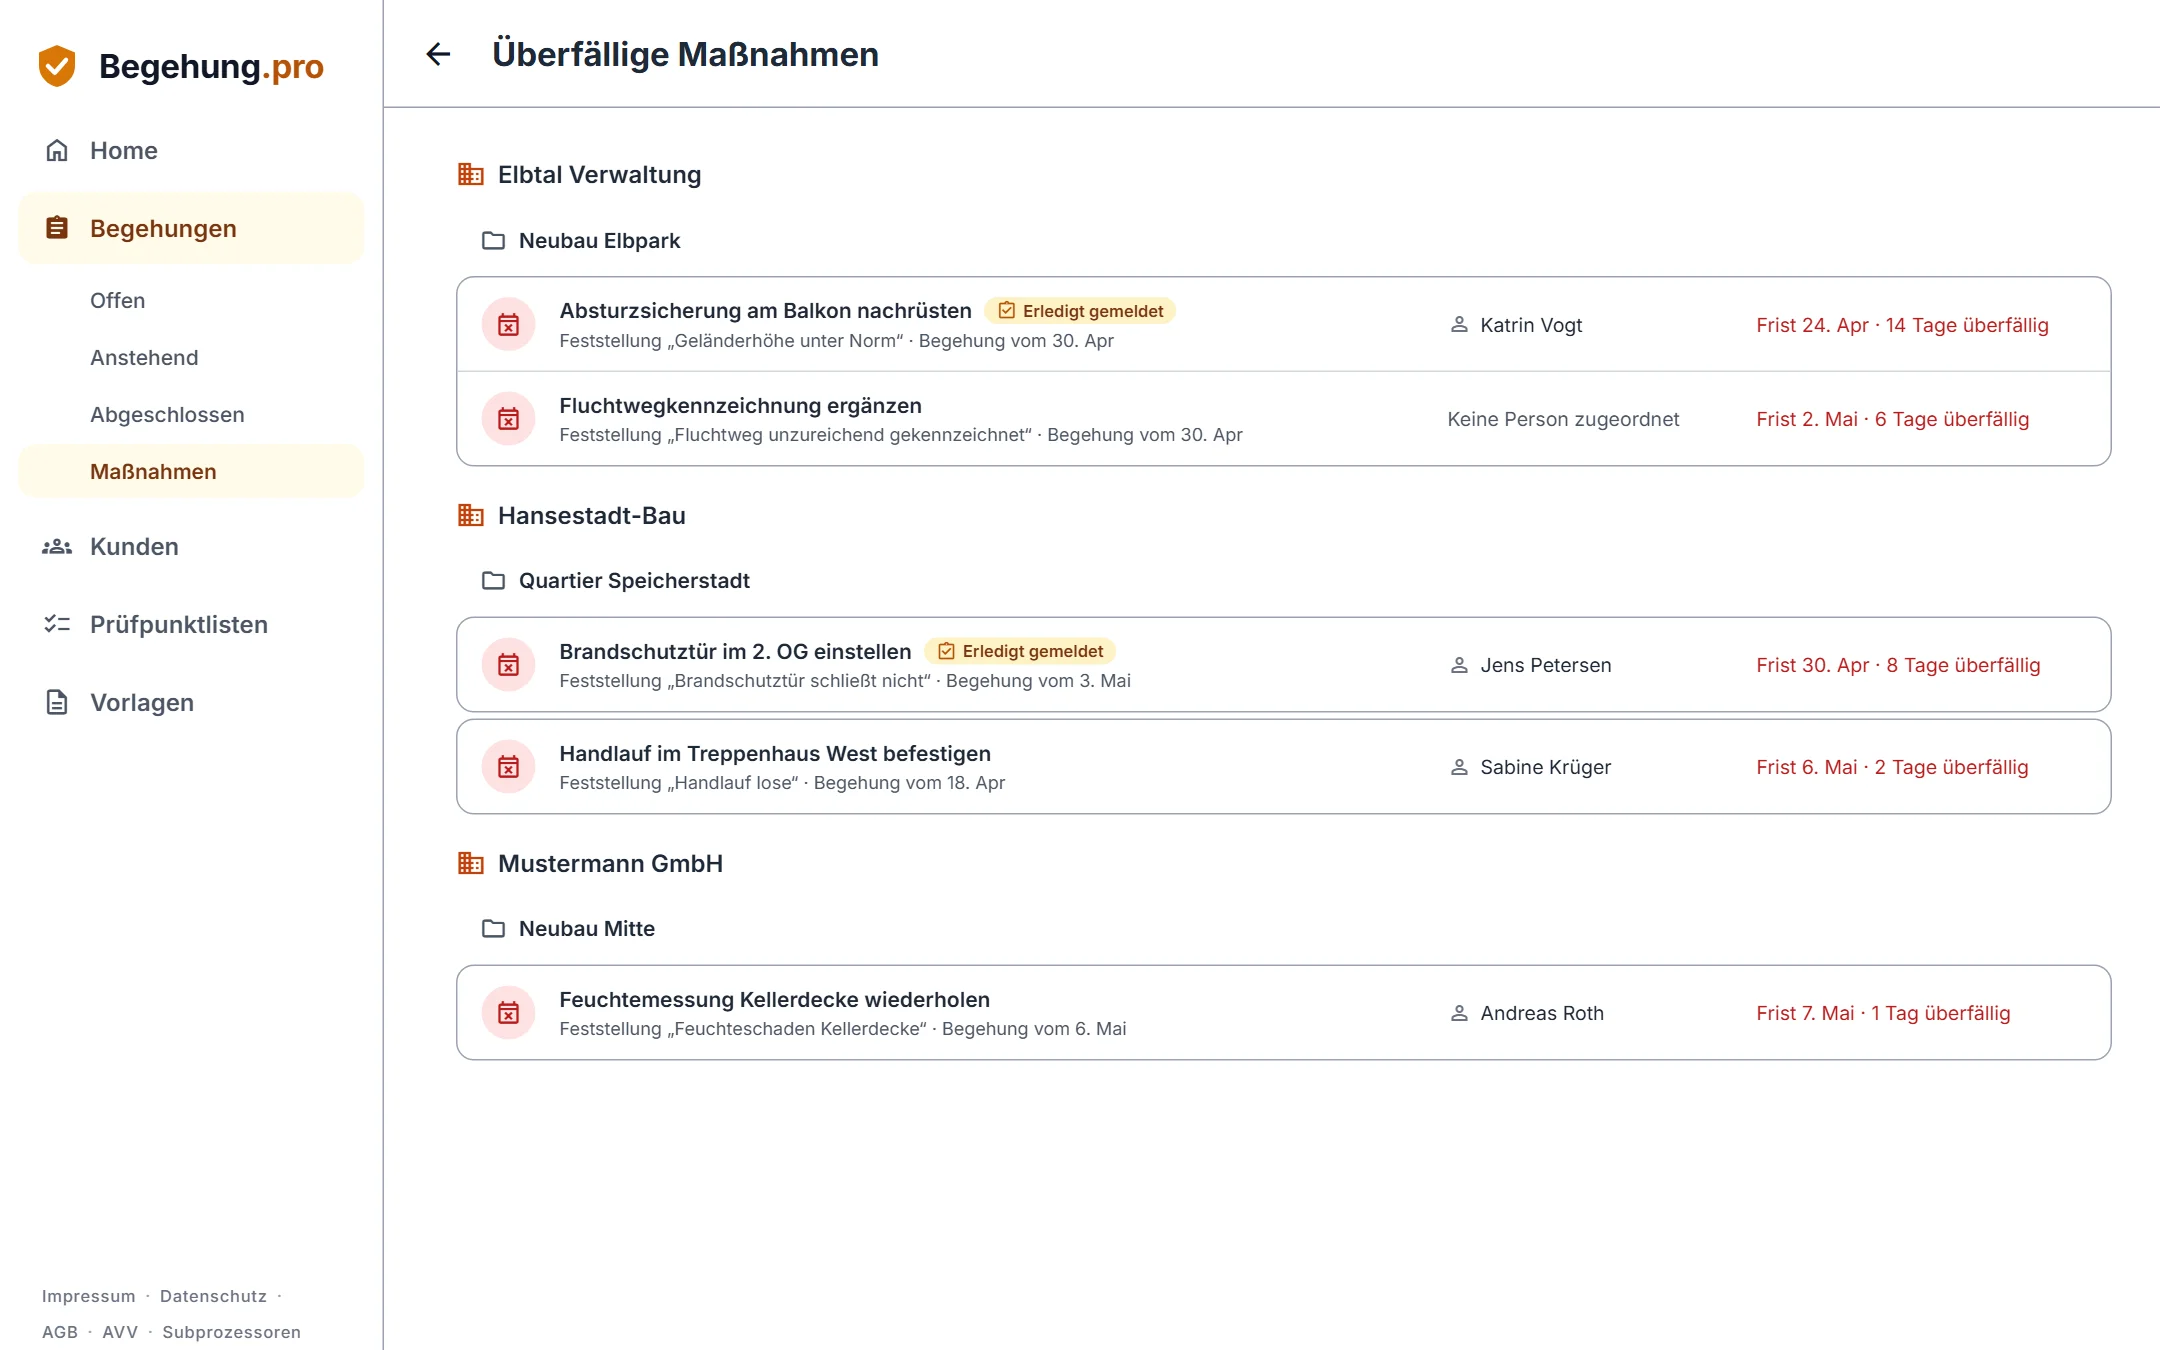Click the Erledigt gemeldet badge on Brandschutztür
Screen dimensions: 2160x1350
click(1020, 651)
